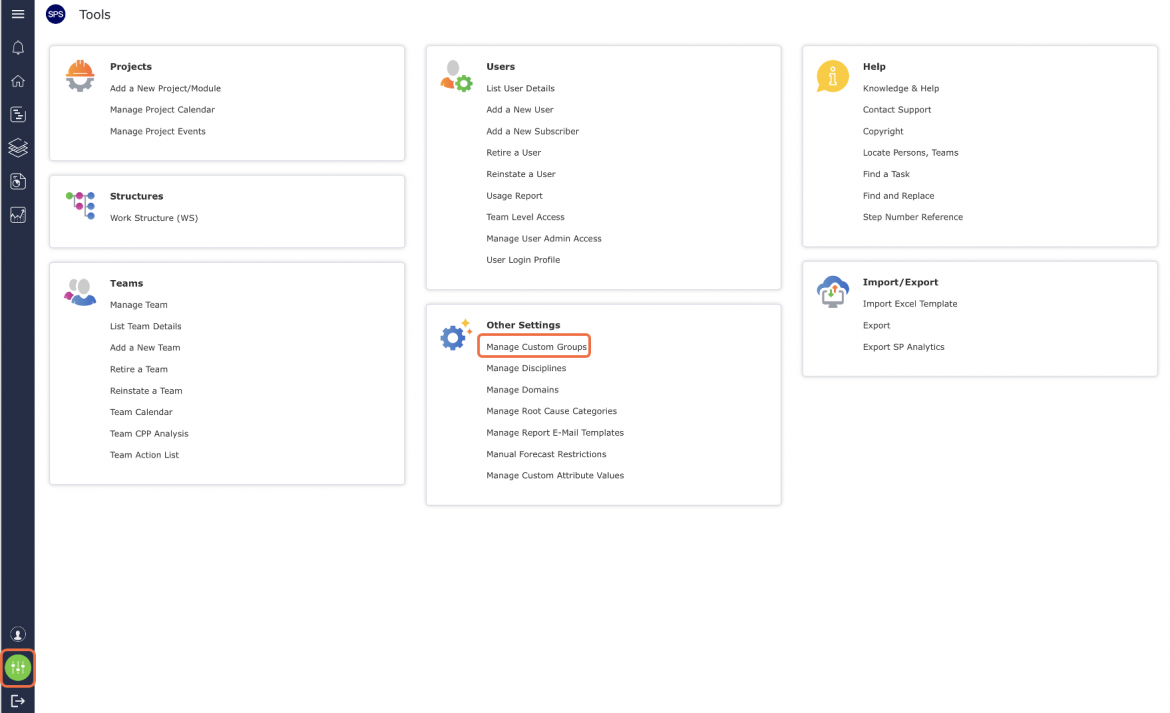Select Reinstate a User
Image resolution: width=1170 pixels, height=713 pixels.
tap(521, 175)
